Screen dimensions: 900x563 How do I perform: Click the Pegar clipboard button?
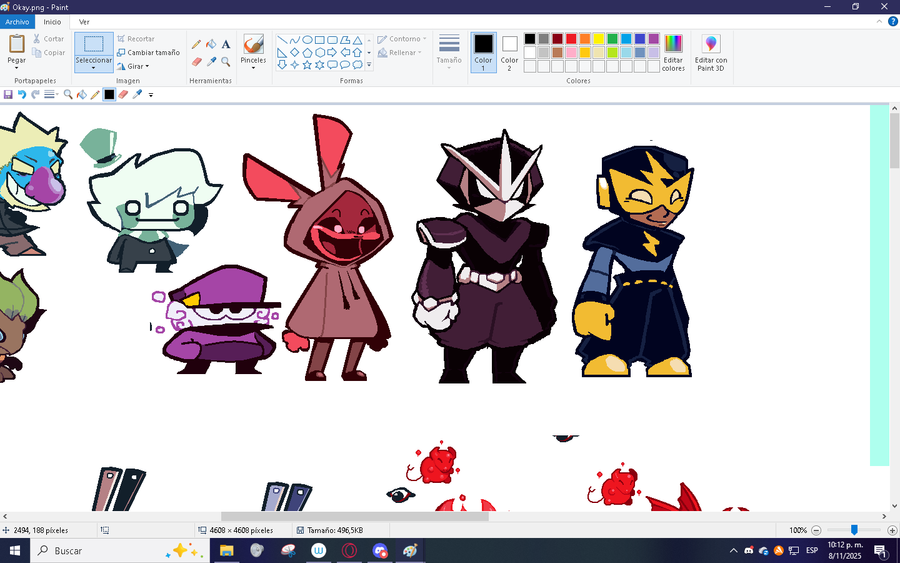(16, 48)
